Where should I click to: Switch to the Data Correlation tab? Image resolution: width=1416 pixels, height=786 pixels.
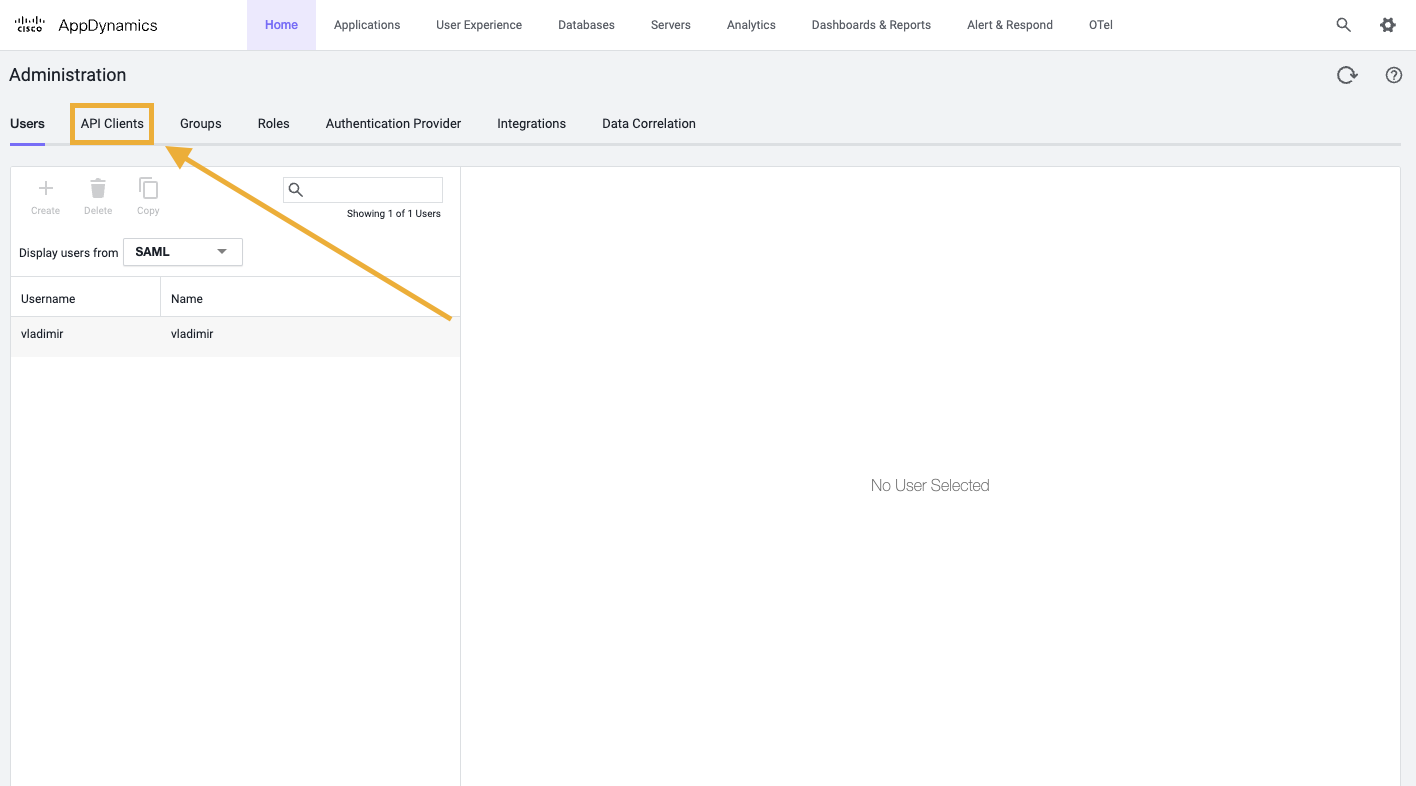coord(649,124)
